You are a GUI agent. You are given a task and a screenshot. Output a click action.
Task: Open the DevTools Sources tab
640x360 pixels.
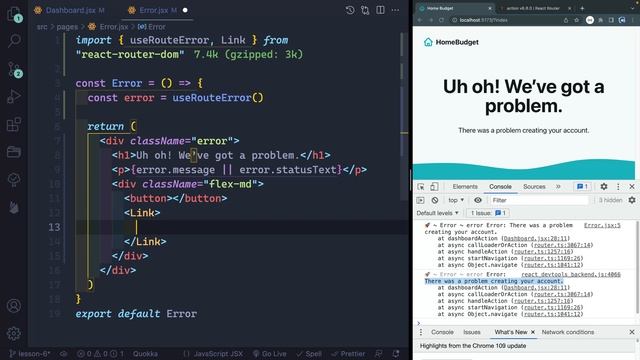coord(534,187)
